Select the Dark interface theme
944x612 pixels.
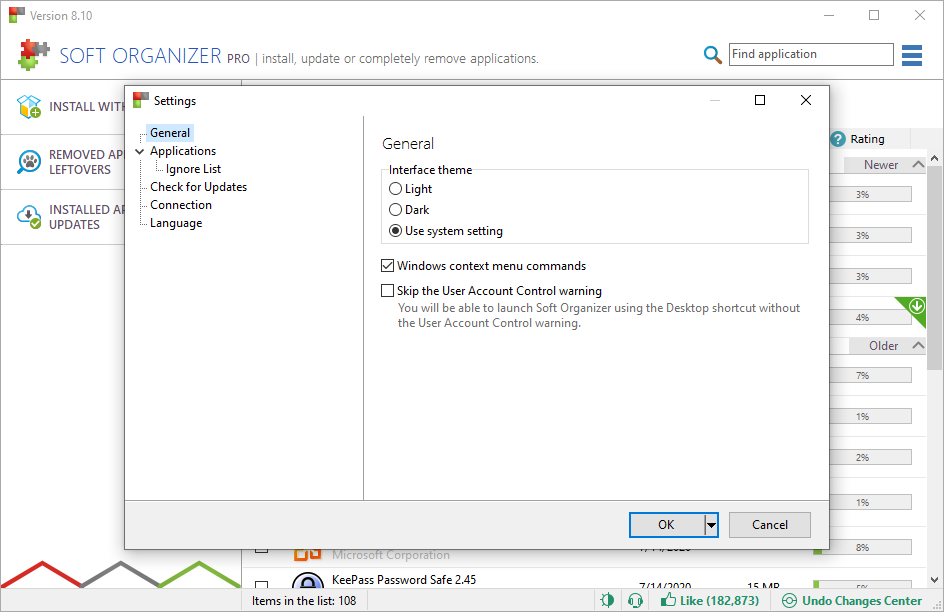(395, 210)
